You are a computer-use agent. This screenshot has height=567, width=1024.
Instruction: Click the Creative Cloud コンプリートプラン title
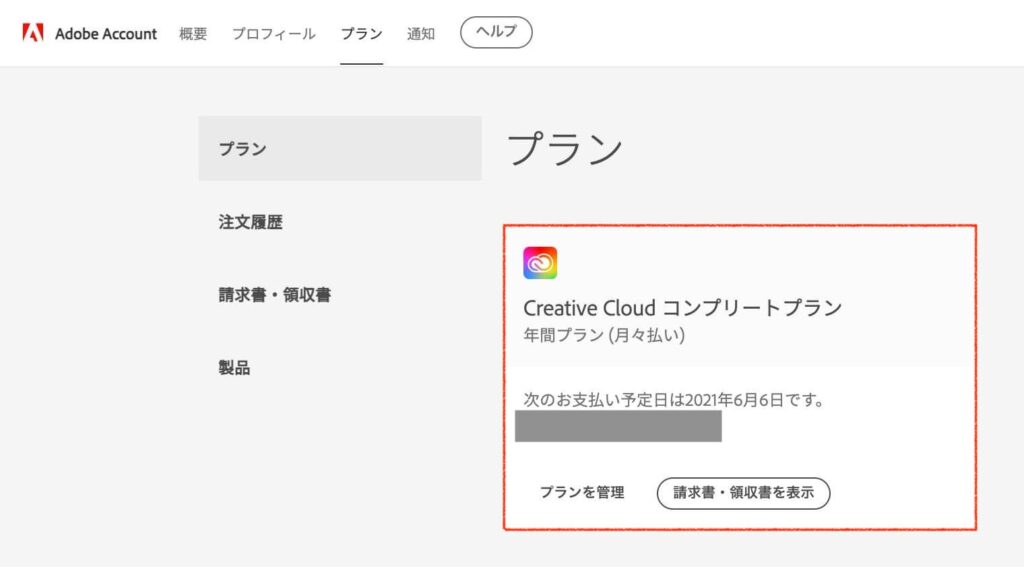point(683,308)
